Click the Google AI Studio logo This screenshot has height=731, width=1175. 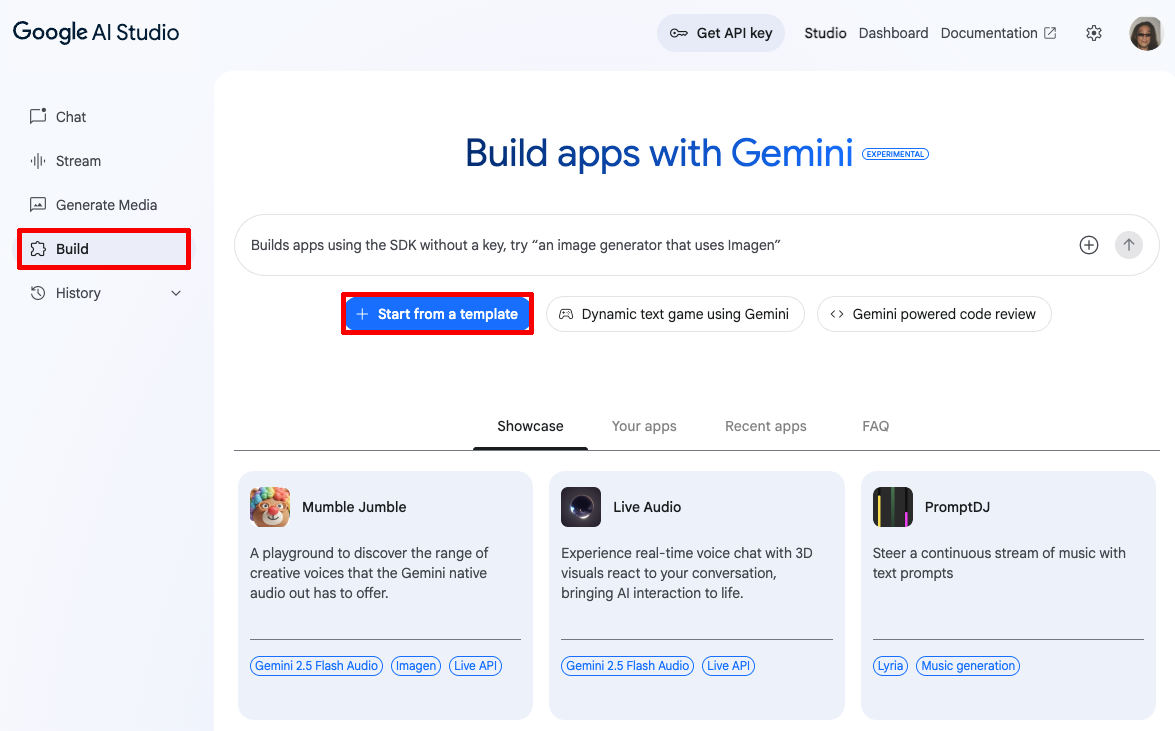coord(96,32)
